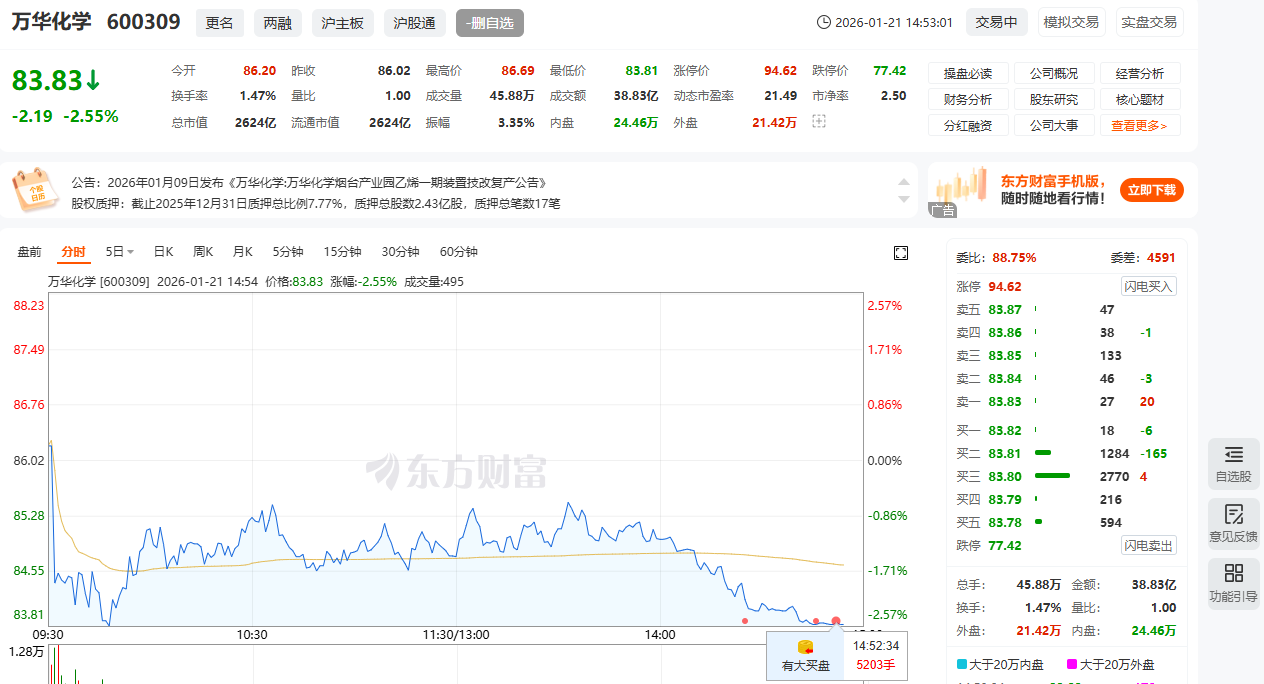Click the 买三 83.80 green volume bar
Image resolution: width=1264 pixels, height=684 pixels.
point(1052,476)
